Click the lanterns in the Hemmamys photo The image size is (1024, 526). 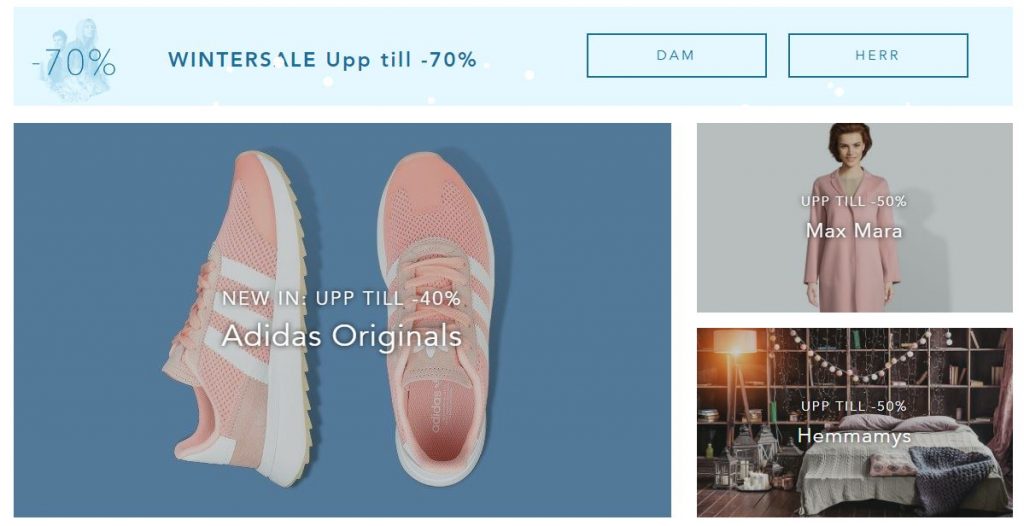pyautogui.click(x=751, y=457)
